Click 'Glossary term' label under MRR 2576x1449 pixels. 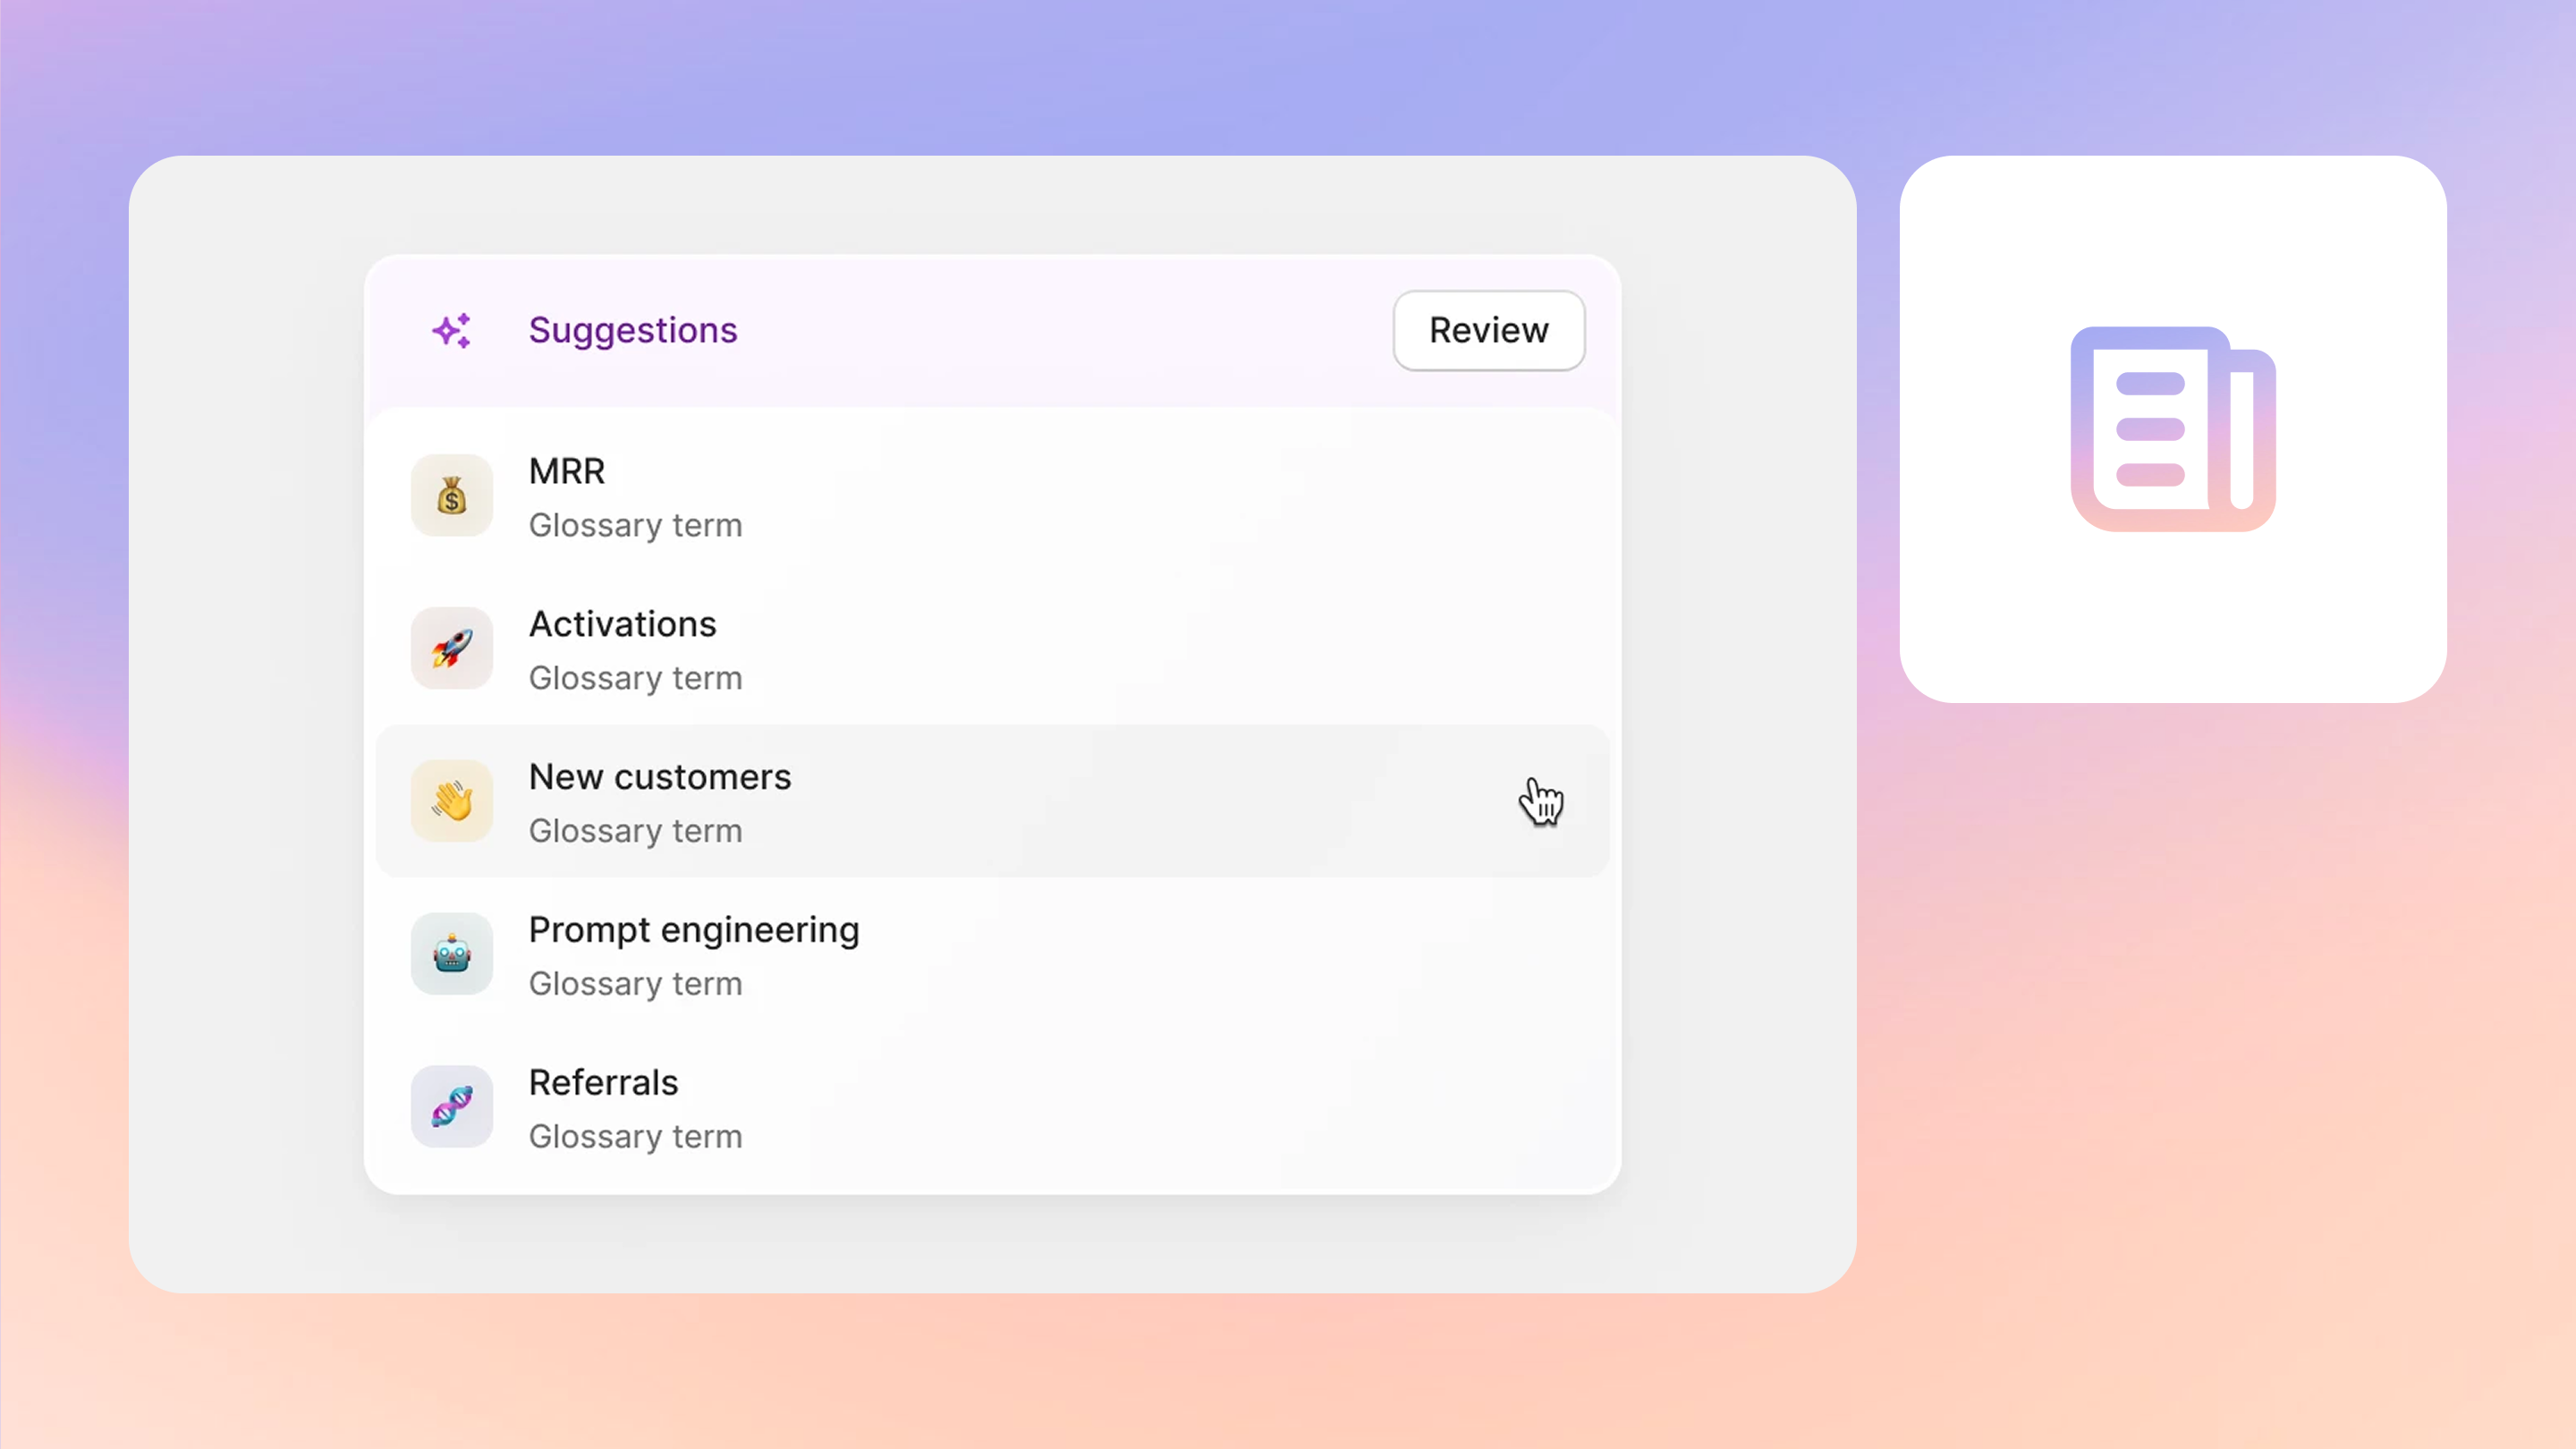click(x=635, y=525)
